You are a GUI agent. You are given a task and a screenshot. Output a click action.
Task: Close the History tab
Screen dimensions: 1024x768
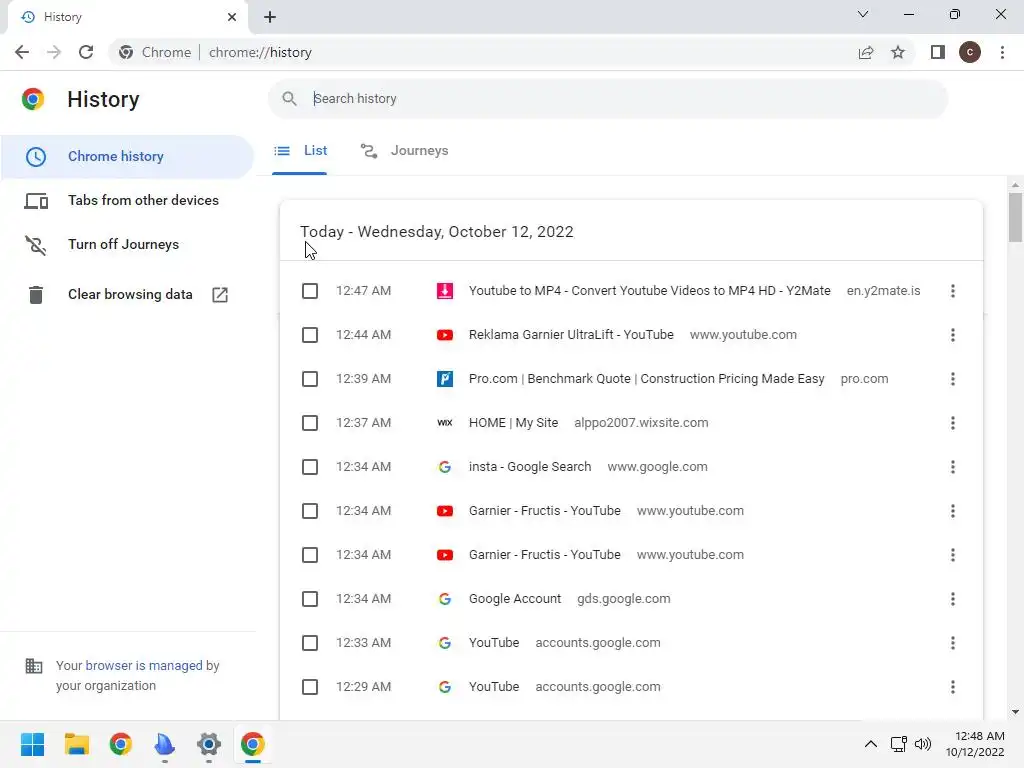click(x=232, y=17)
